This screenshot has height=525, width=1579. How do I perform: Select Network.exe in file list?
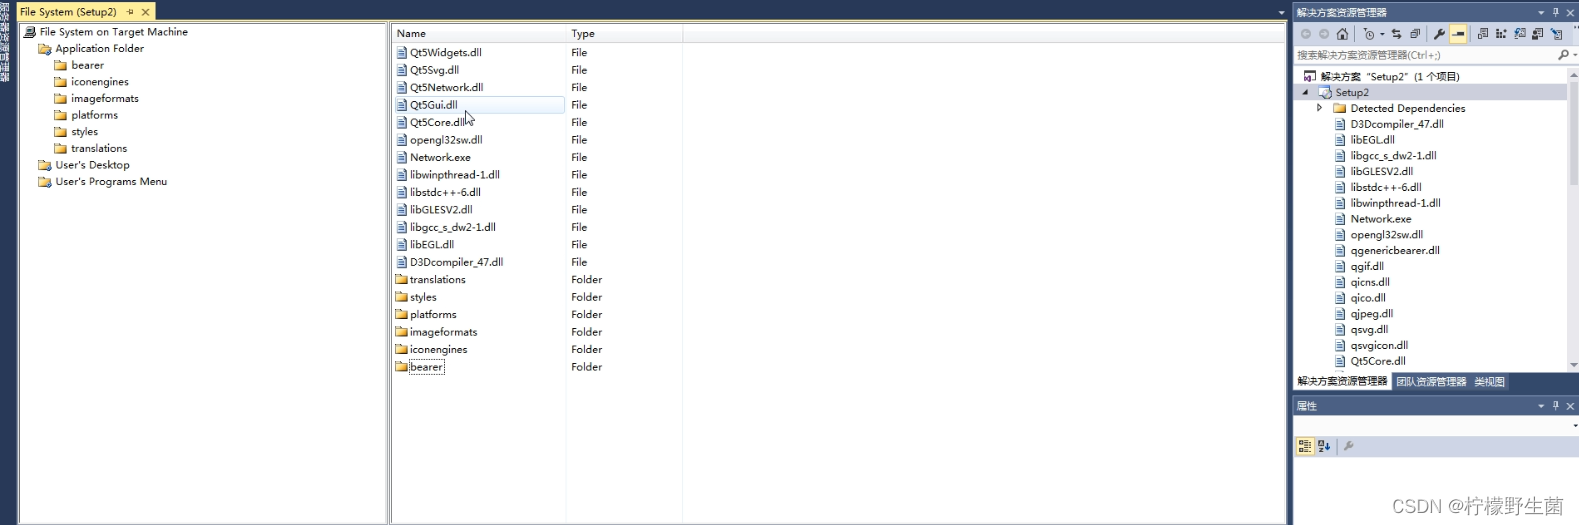tap(440, 157)
